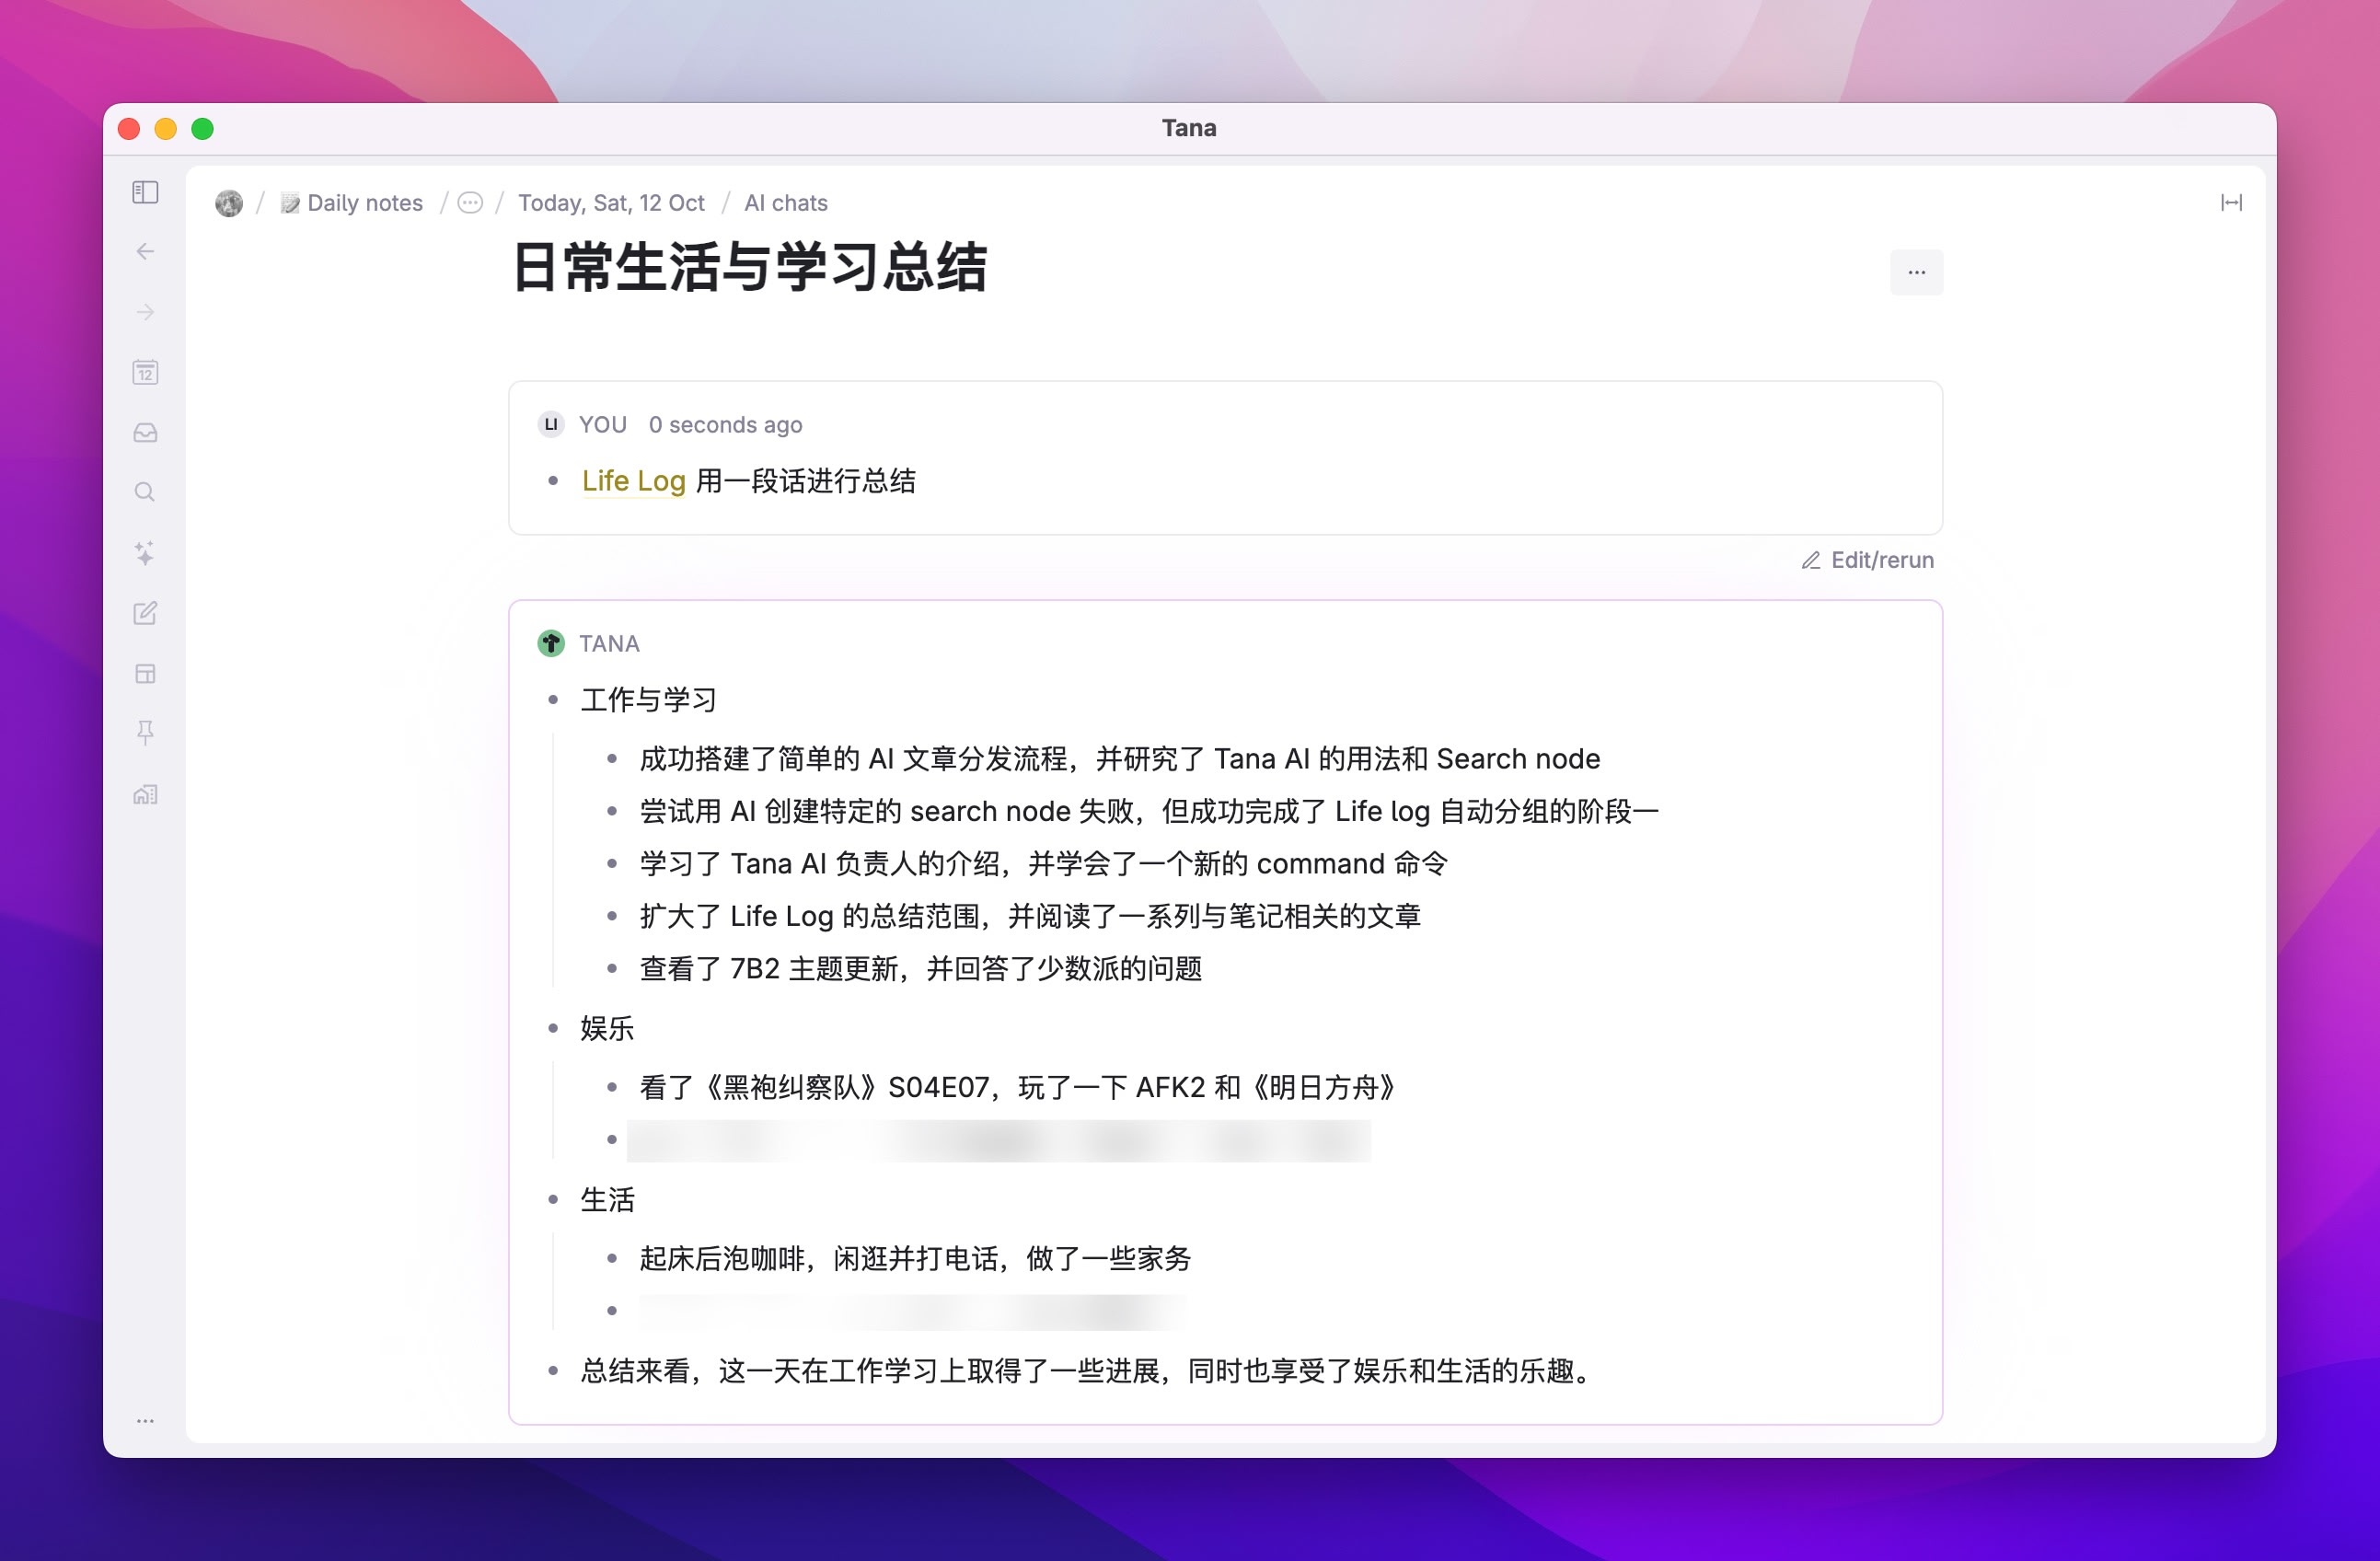
Task: Click the line starting 看了《黑袍纠察队》
Action: point(1017,1087)
